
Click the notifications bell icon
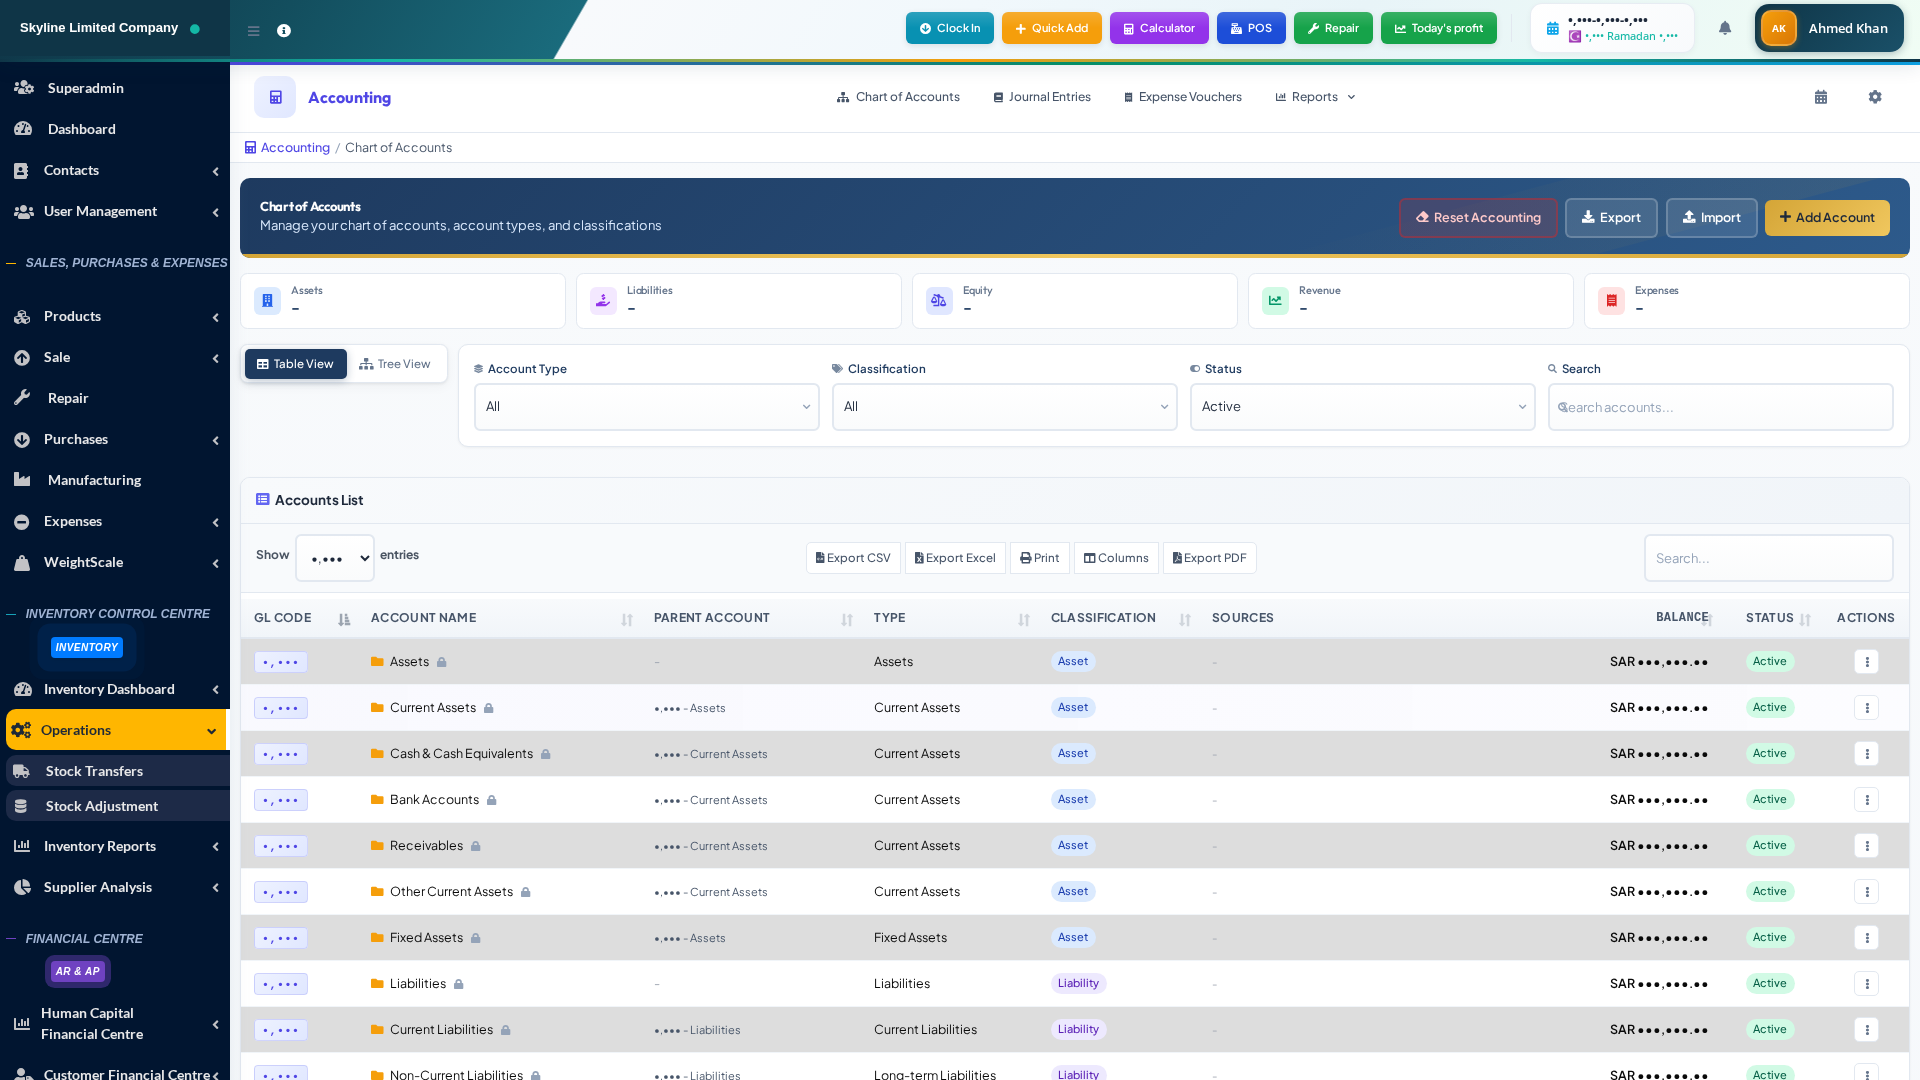(x=1724, y=28)
